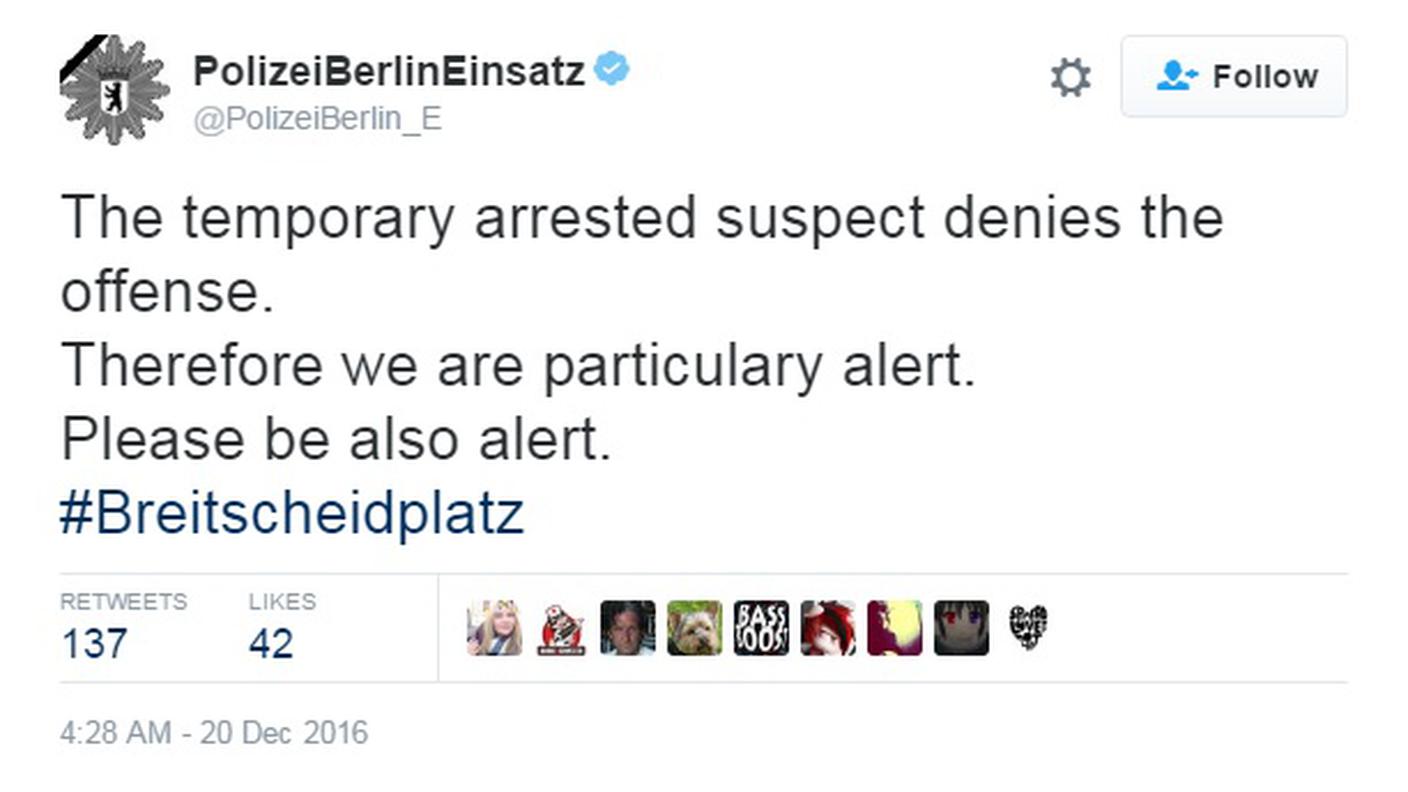Open the 4:28 AM tweet timestamp
The height and width of the screenshot is (792, 1408).
[214, 733]
